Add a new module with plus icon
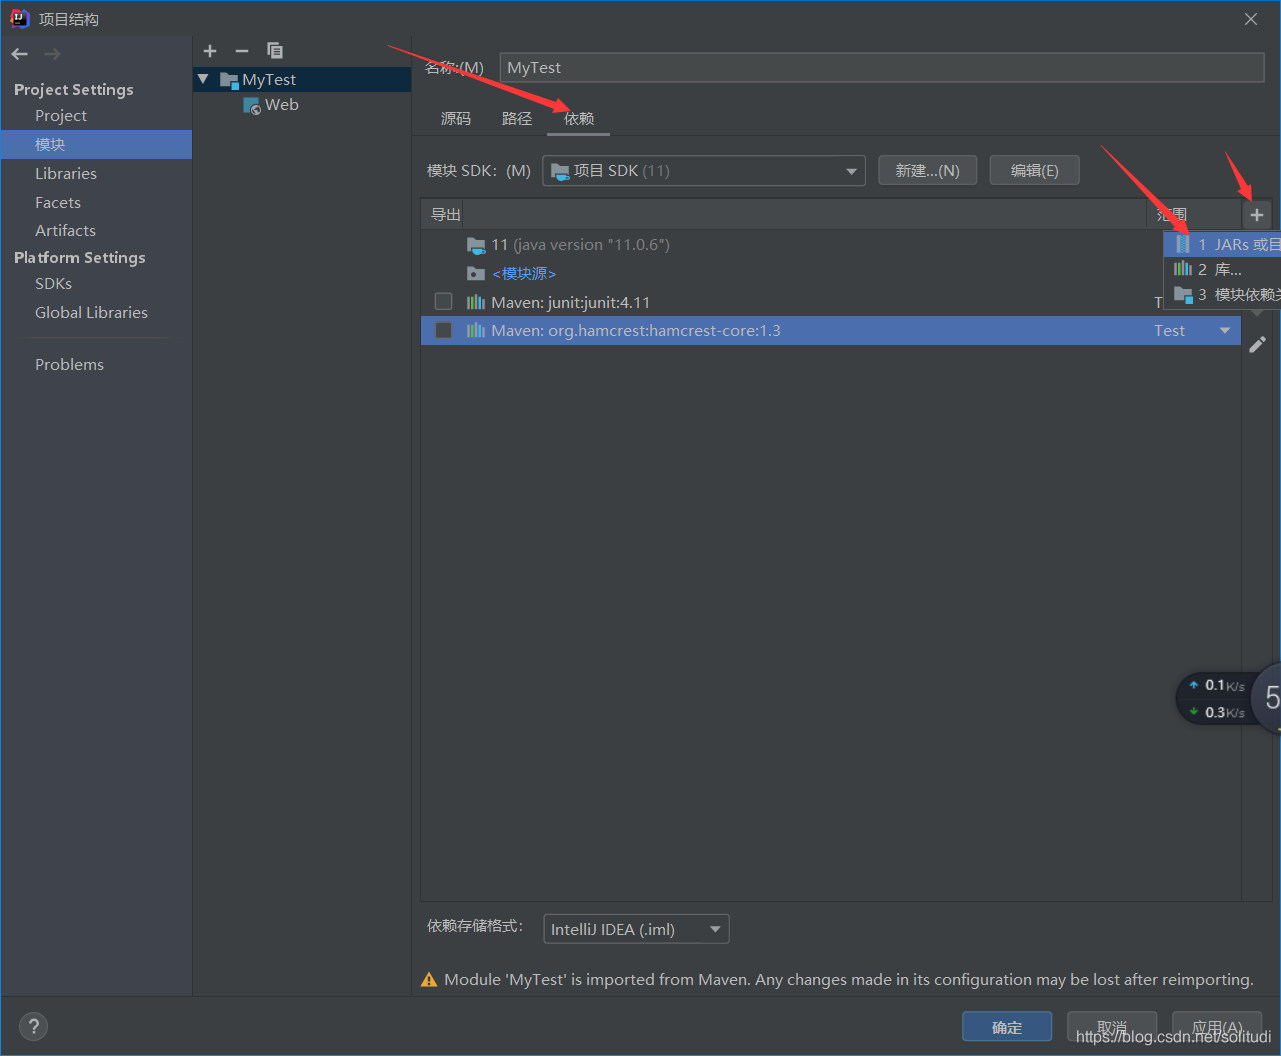Viewport: 1281px width, 1056px height. 210,51
